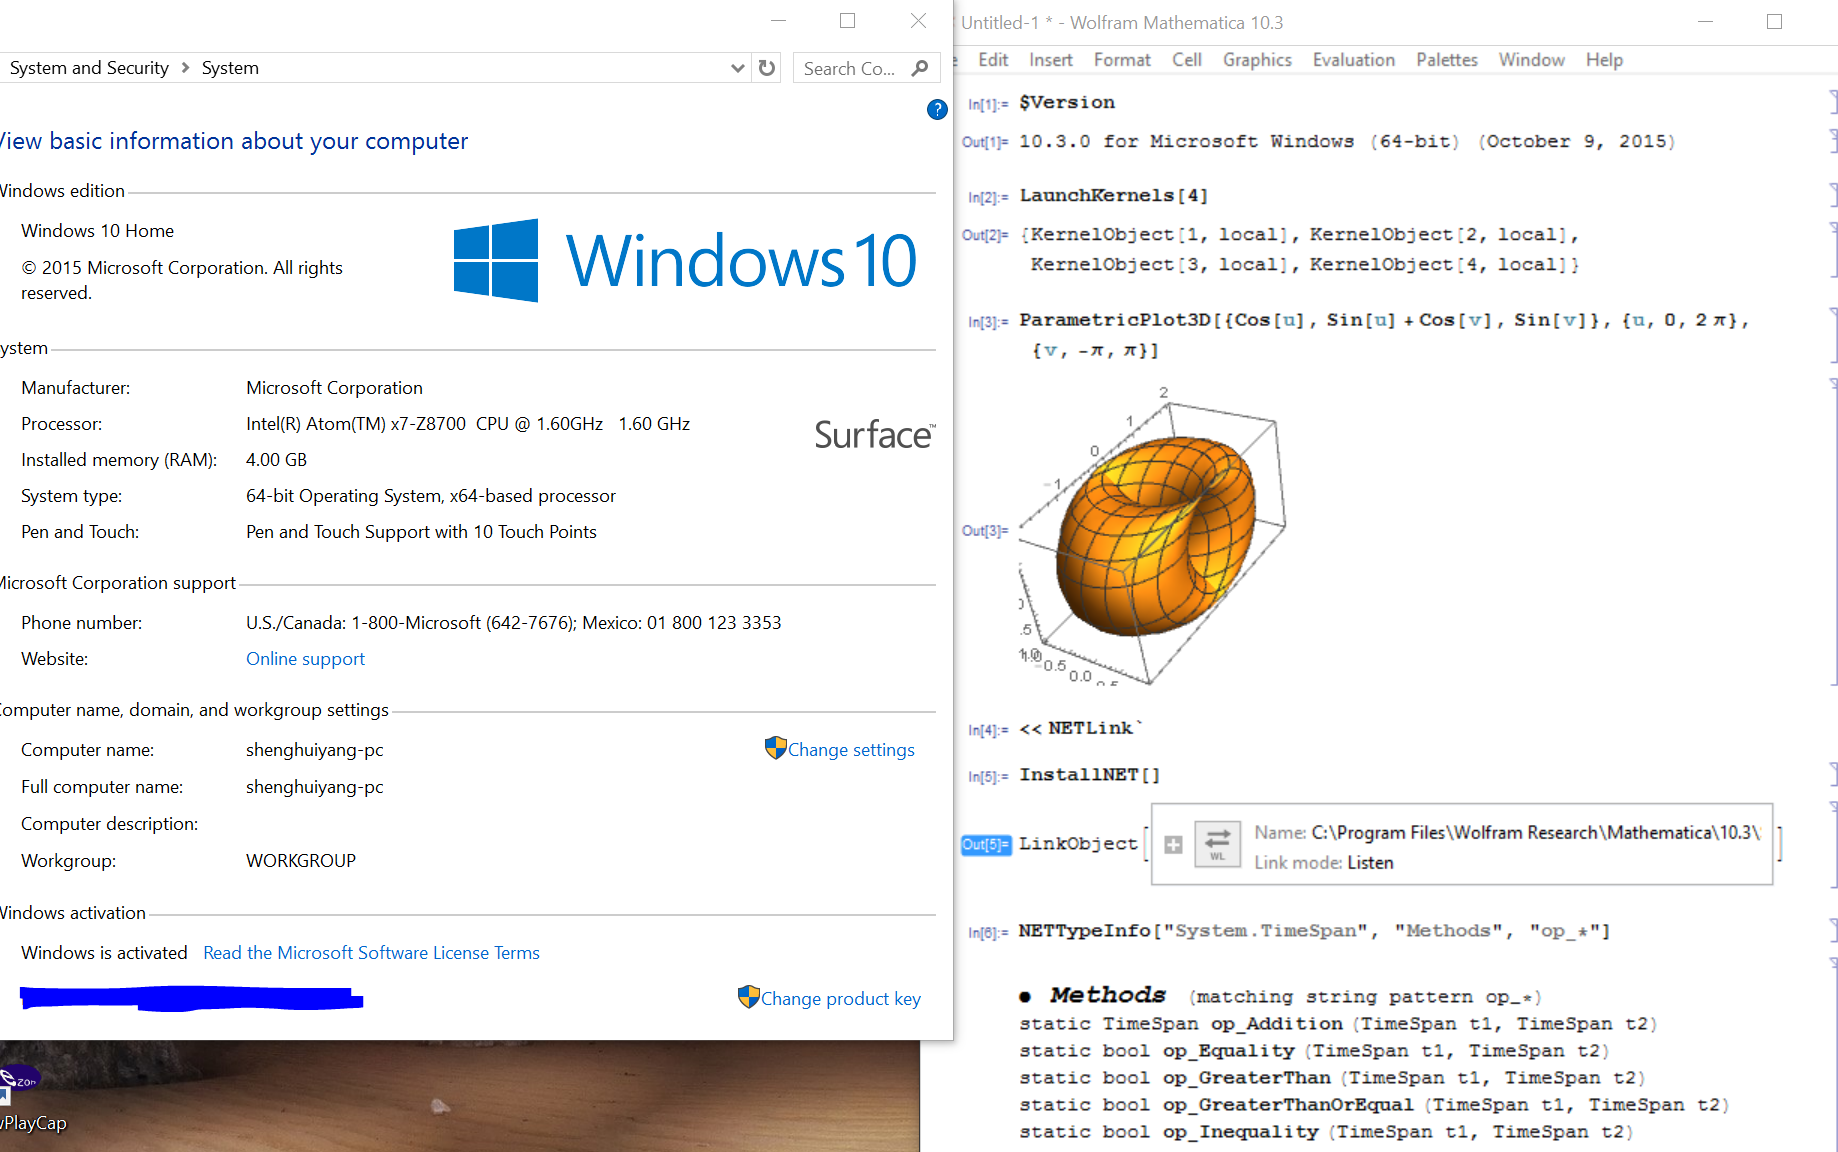Refresh the System control panel address bar
1838x1152 pixels.
[x=767, y=68]
